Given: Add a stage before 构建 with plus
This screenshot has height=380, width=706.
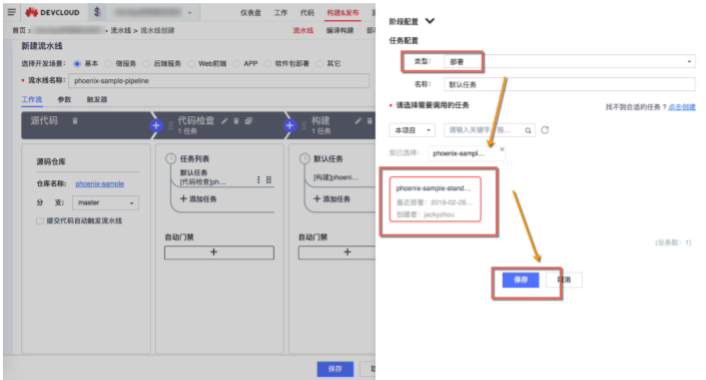Looking at the screenshot, I should pyautogui.click(x=290, y=125).
